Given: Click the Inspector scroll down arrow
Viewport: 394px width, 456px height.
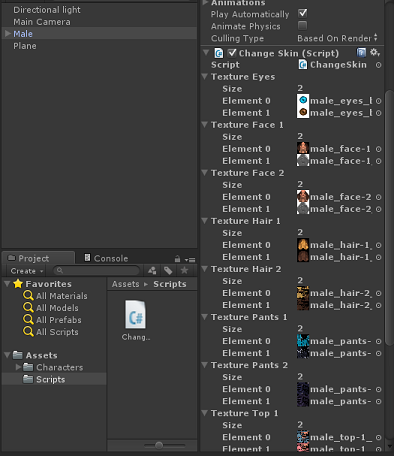Looking at the screenshot, I should 389,446.
